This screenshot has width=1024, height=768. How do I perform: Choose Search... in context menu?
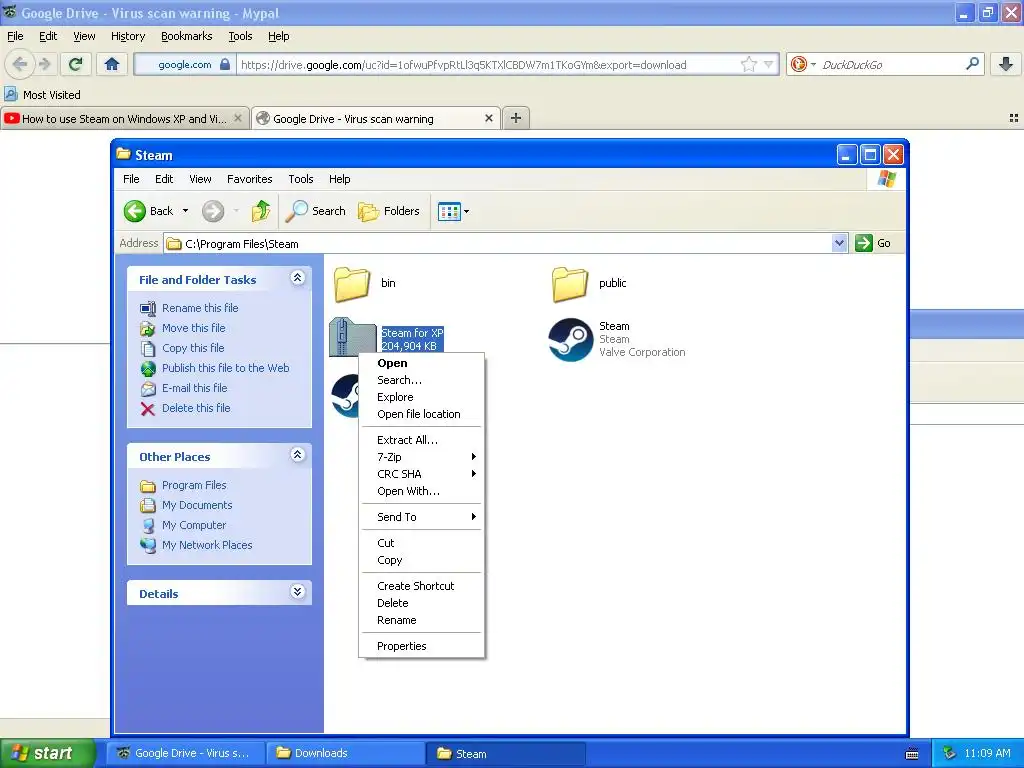(422, 380)
